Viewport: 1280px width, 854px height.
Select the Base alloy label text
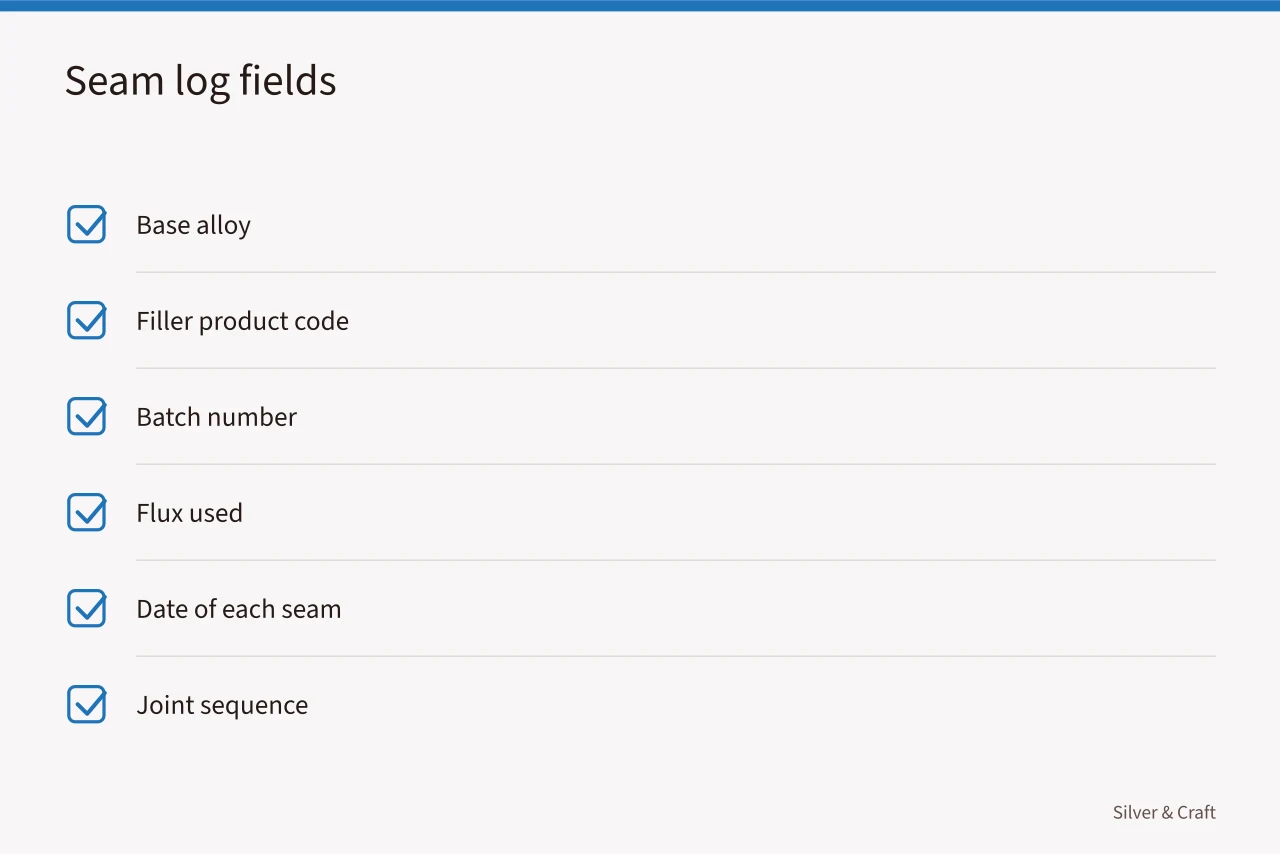coord(193,226)
